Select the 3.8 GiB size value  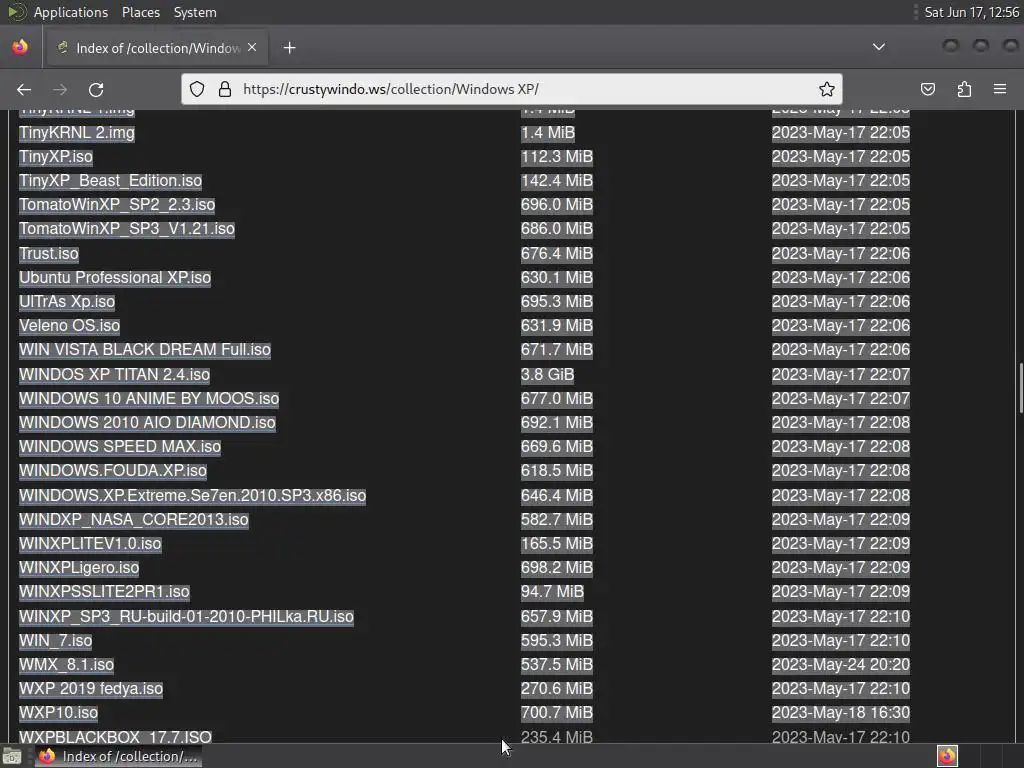tap(547, 375)
